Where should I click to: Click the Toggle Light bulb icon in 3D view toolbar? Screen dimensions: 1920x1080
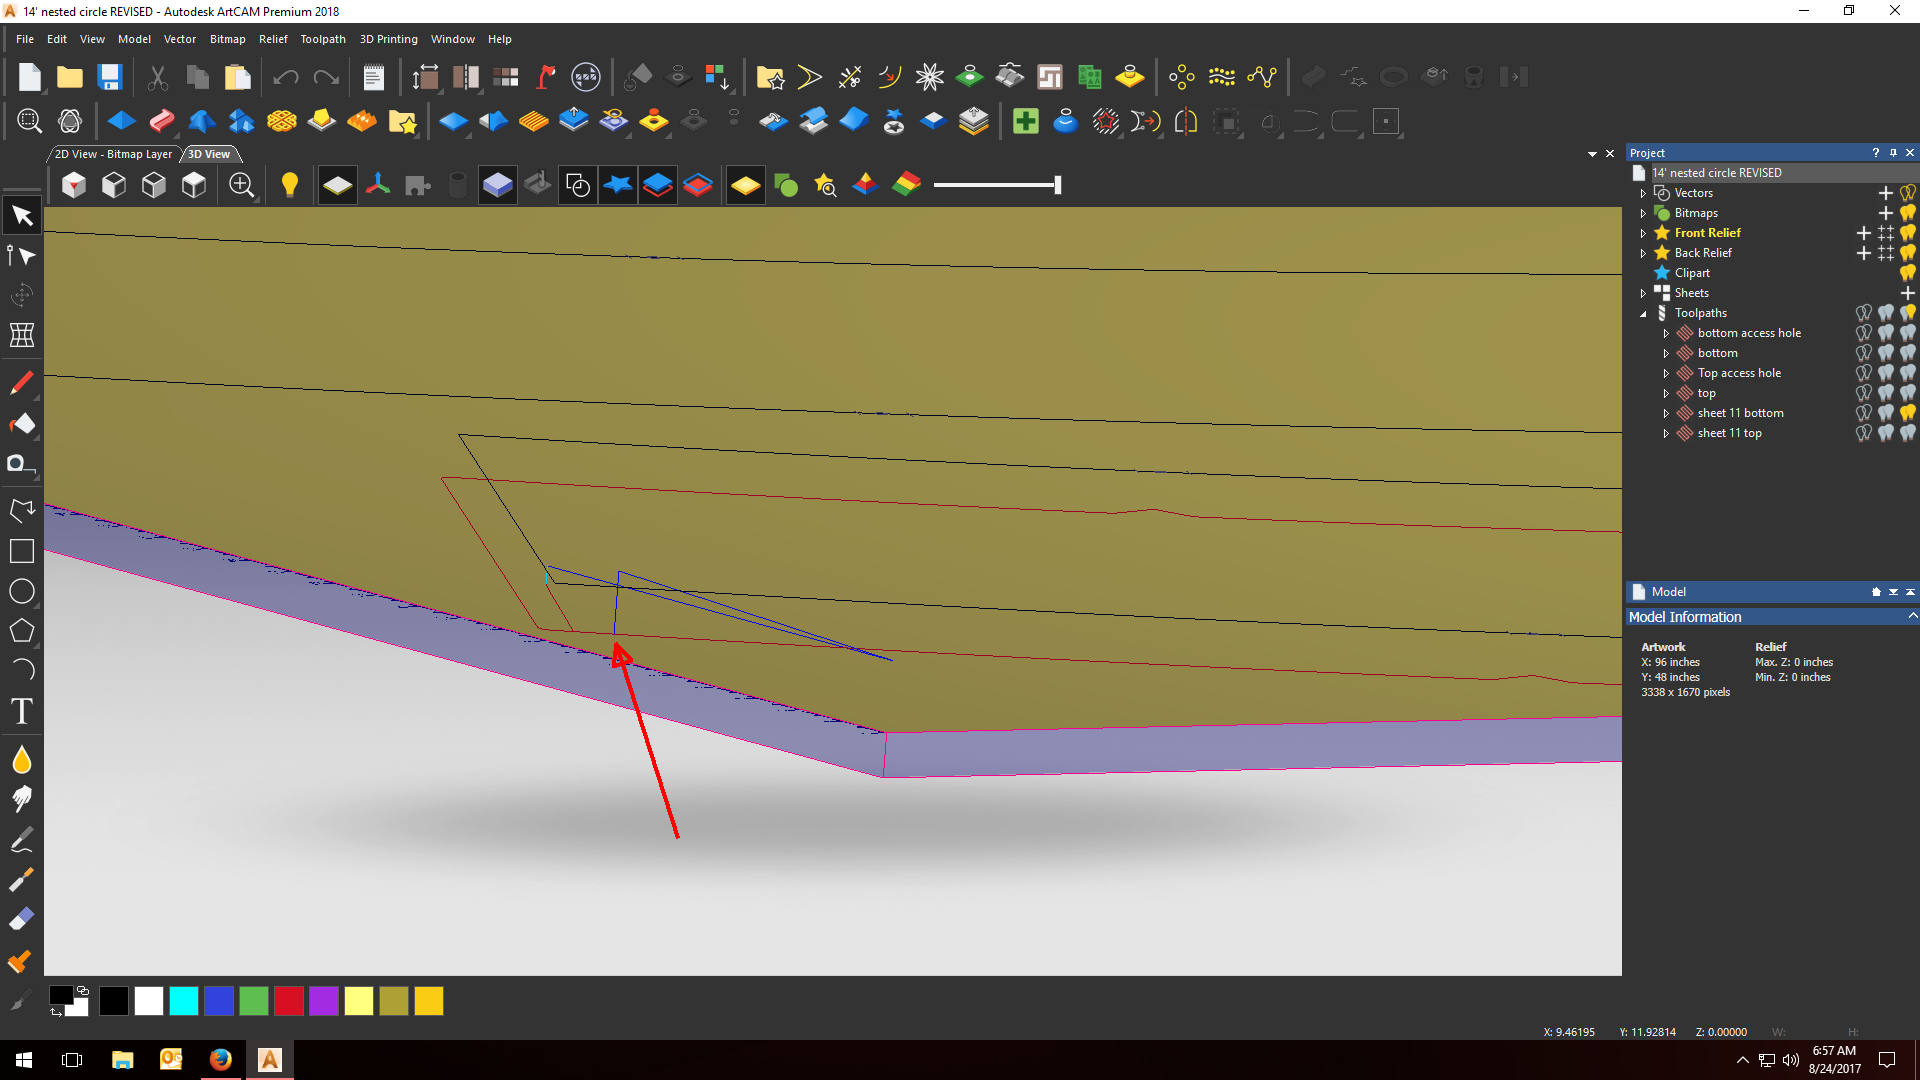(x=290, y=184)
